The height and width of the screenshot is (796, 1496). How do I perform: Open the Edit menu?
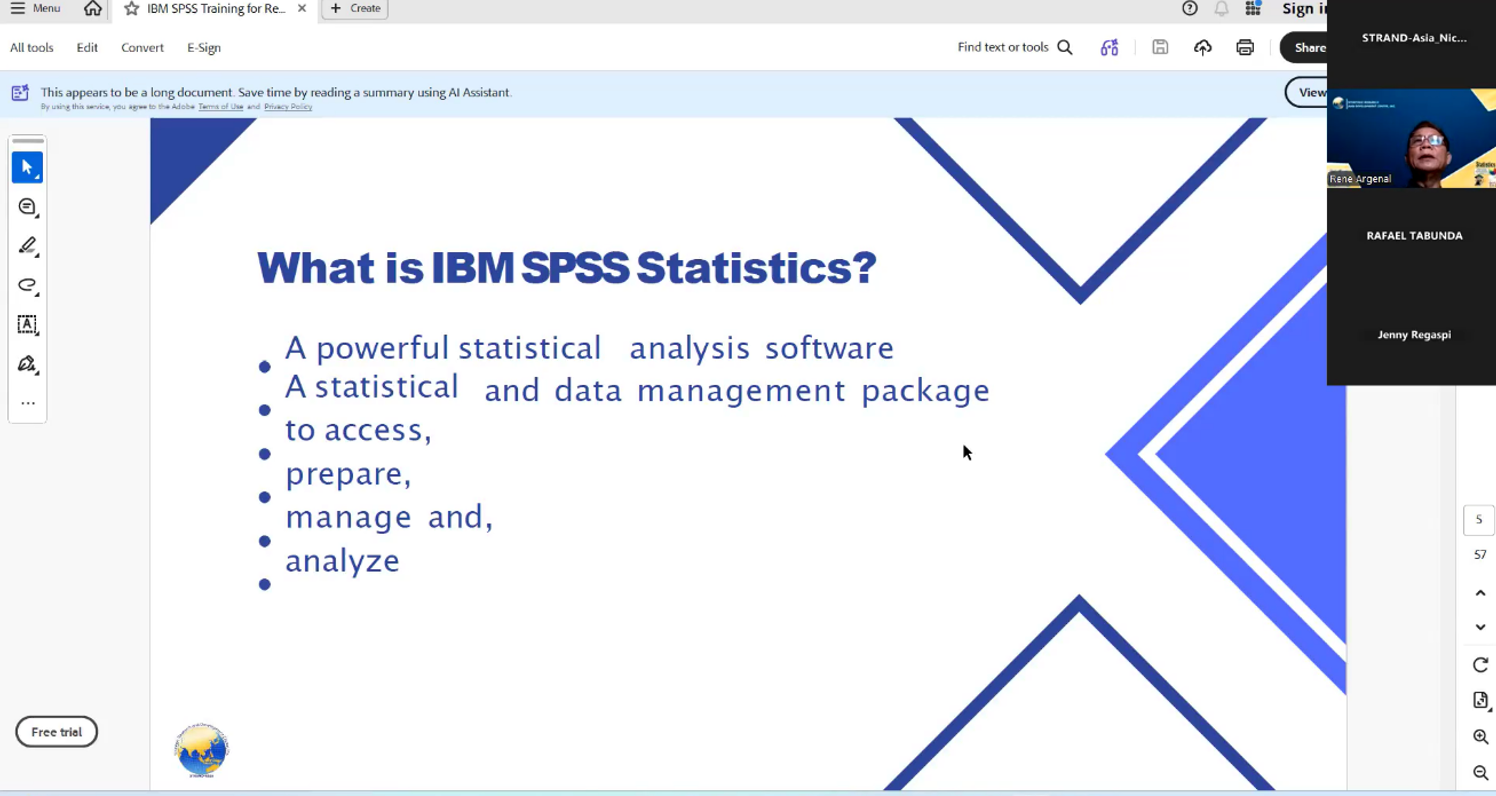87,47
